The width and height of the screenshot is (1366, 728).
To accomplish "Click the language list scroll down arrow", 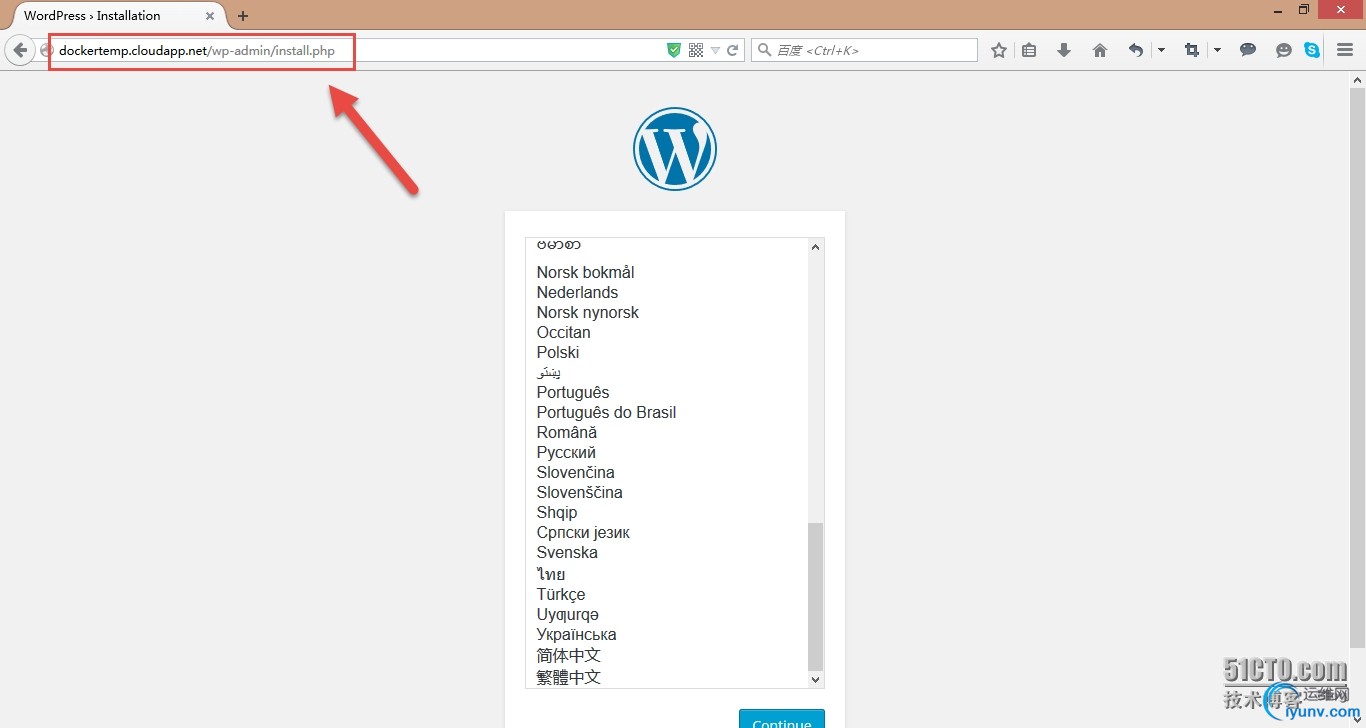I will (815, 679).
